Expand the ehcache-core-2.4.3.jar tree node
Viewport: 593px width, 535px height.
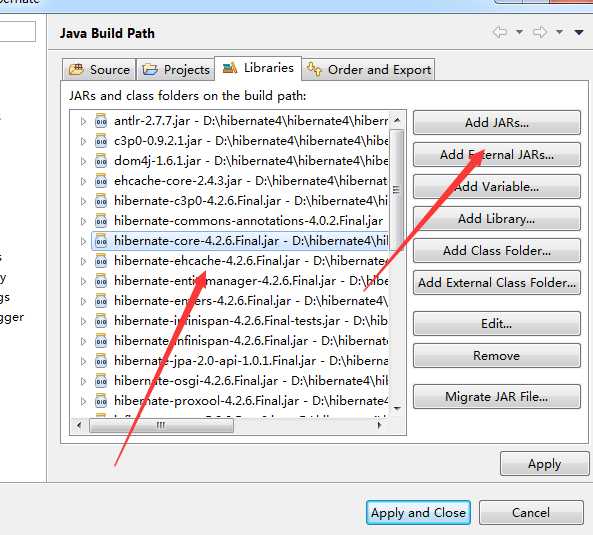pos(83,181)
